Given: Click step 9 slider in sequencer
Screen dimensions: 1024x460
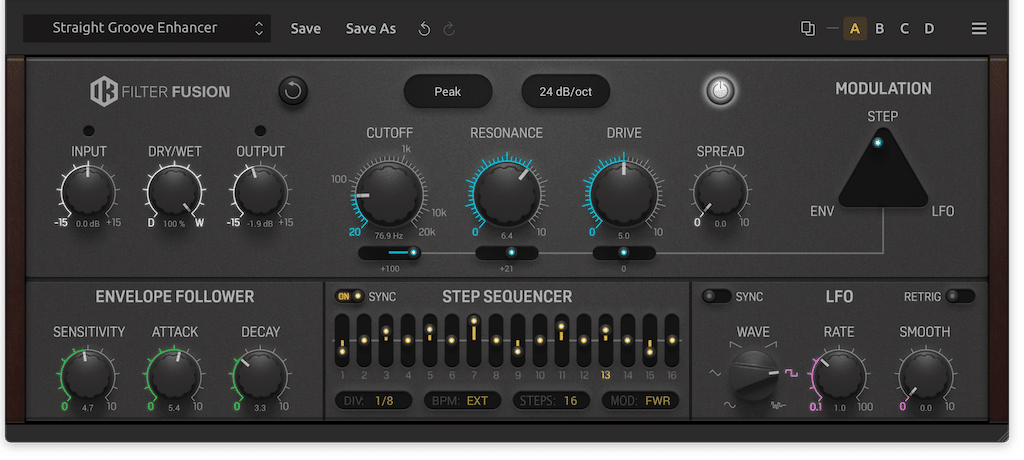Looking at the screenshot, I should pyautogui.click(x=518, y=340).
